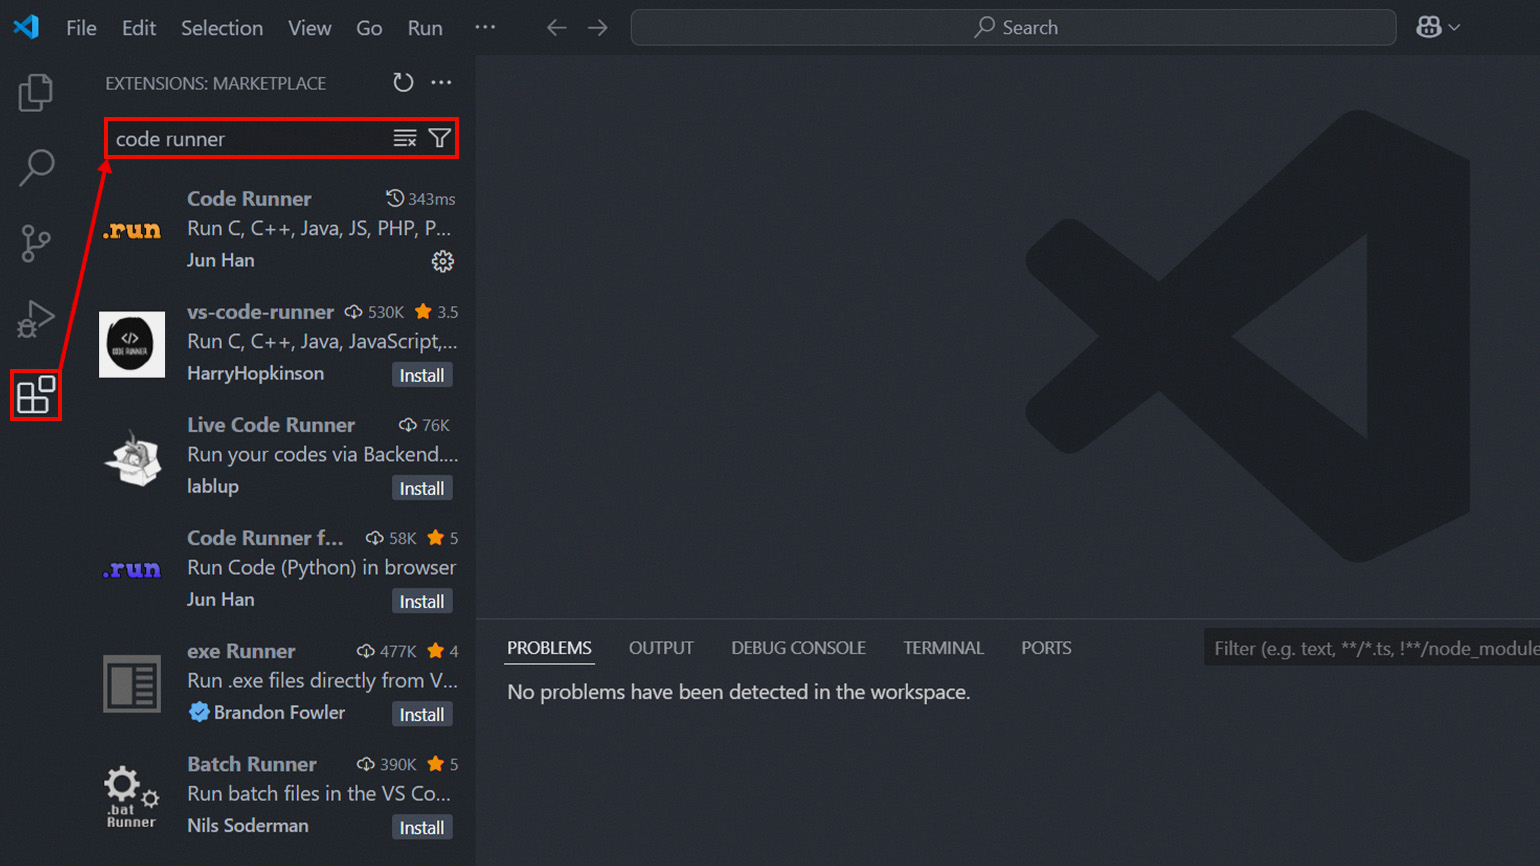Focus the Problems filter text field
The height and width of the screenshot is (866, 1540).
coord(1372,649)
